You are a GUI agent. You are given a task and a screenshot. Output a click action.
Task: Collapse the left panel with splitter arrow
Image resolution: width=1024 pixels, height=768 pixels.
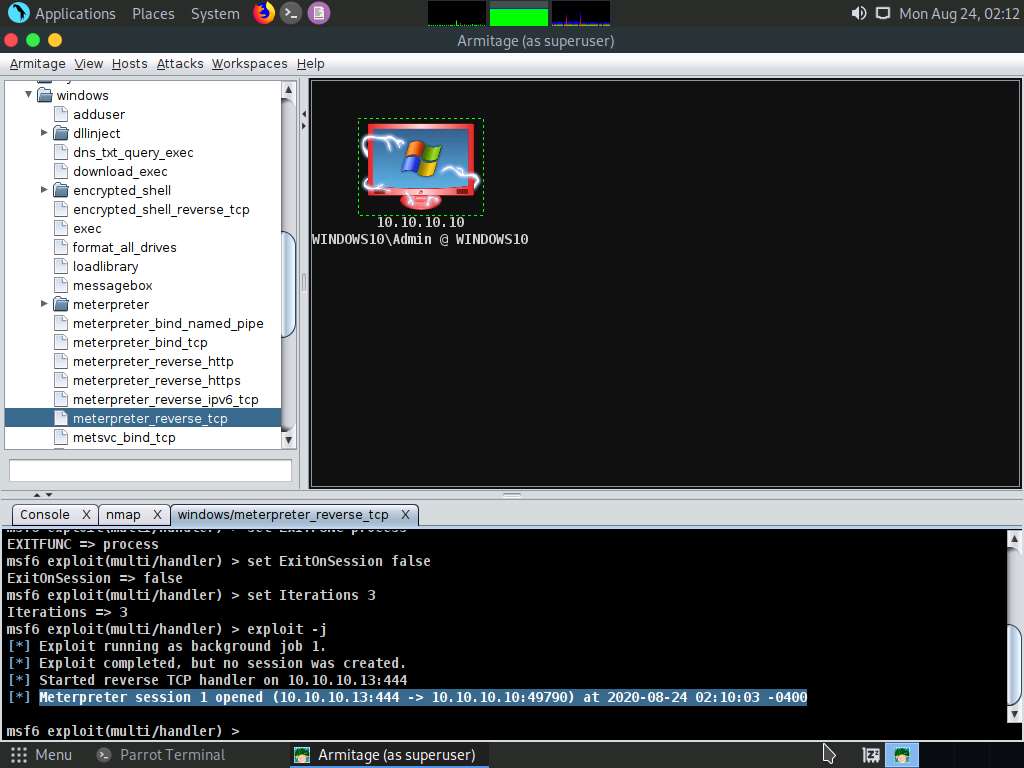[304, 114]
